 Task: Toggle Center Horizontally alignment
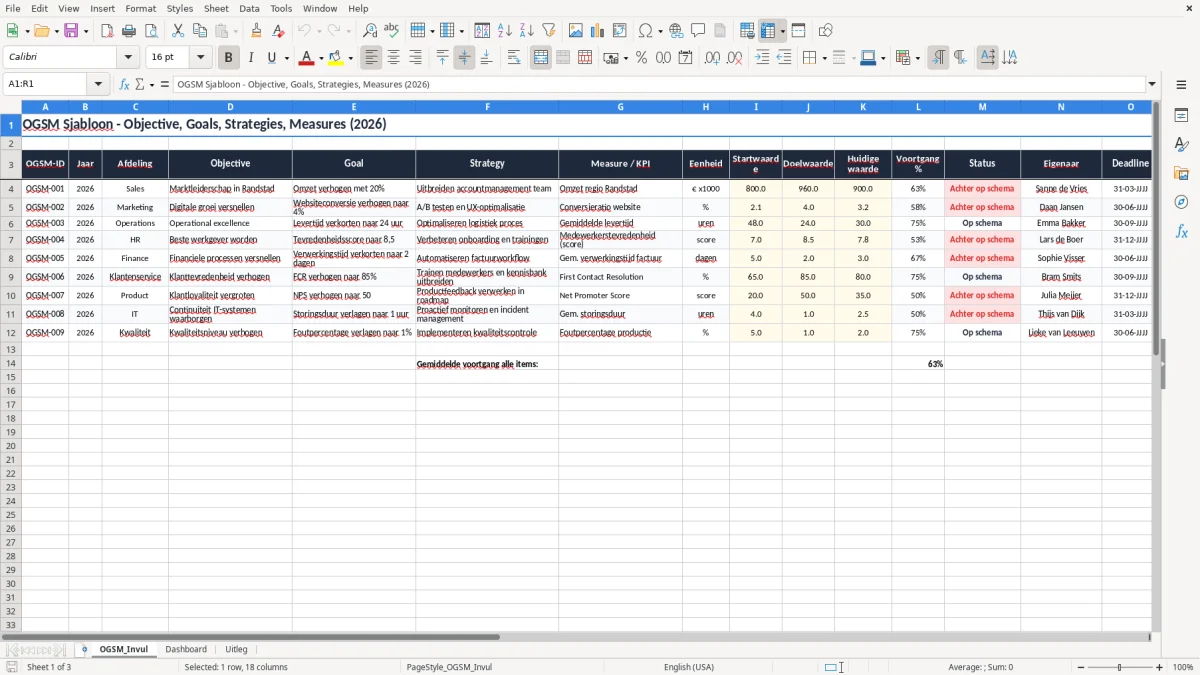(x=393, y=58)
